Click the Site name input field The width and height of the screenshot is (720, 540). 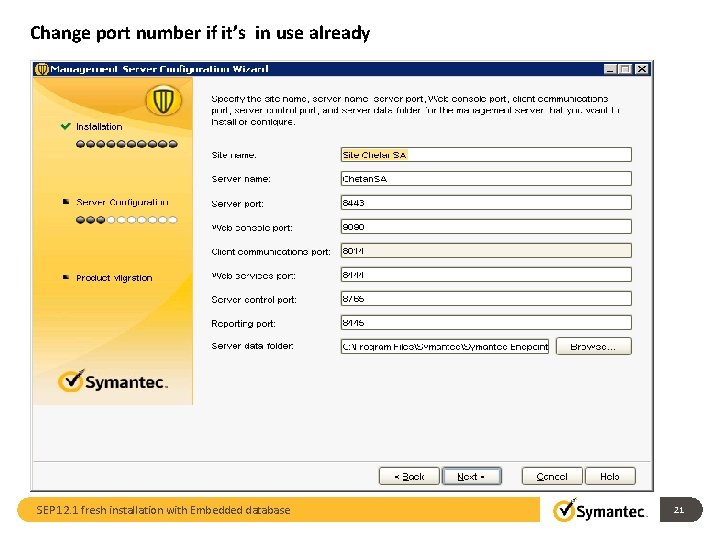pyautogui.click(x=486, y=155)
